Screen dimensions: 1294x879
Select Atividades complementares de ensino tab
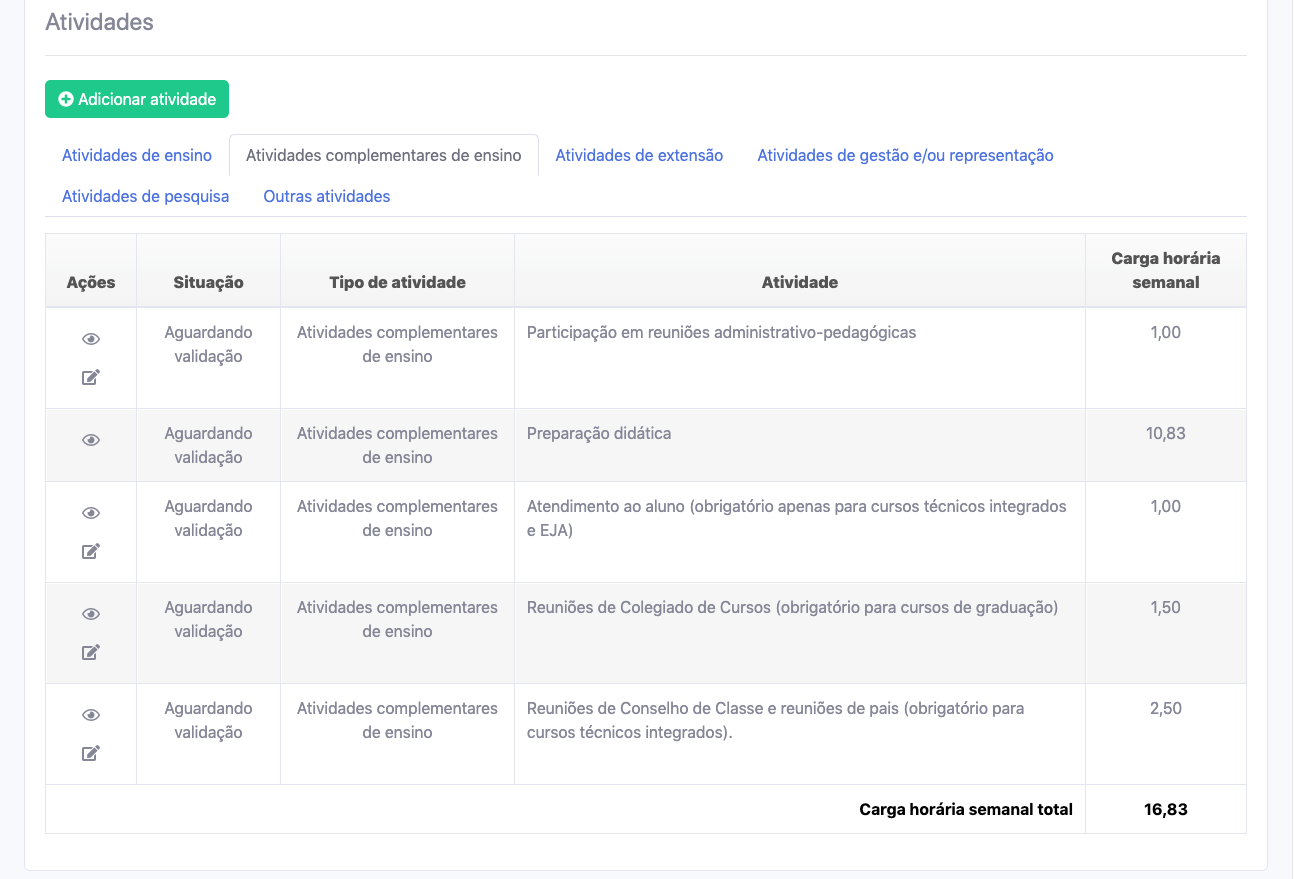384,156
